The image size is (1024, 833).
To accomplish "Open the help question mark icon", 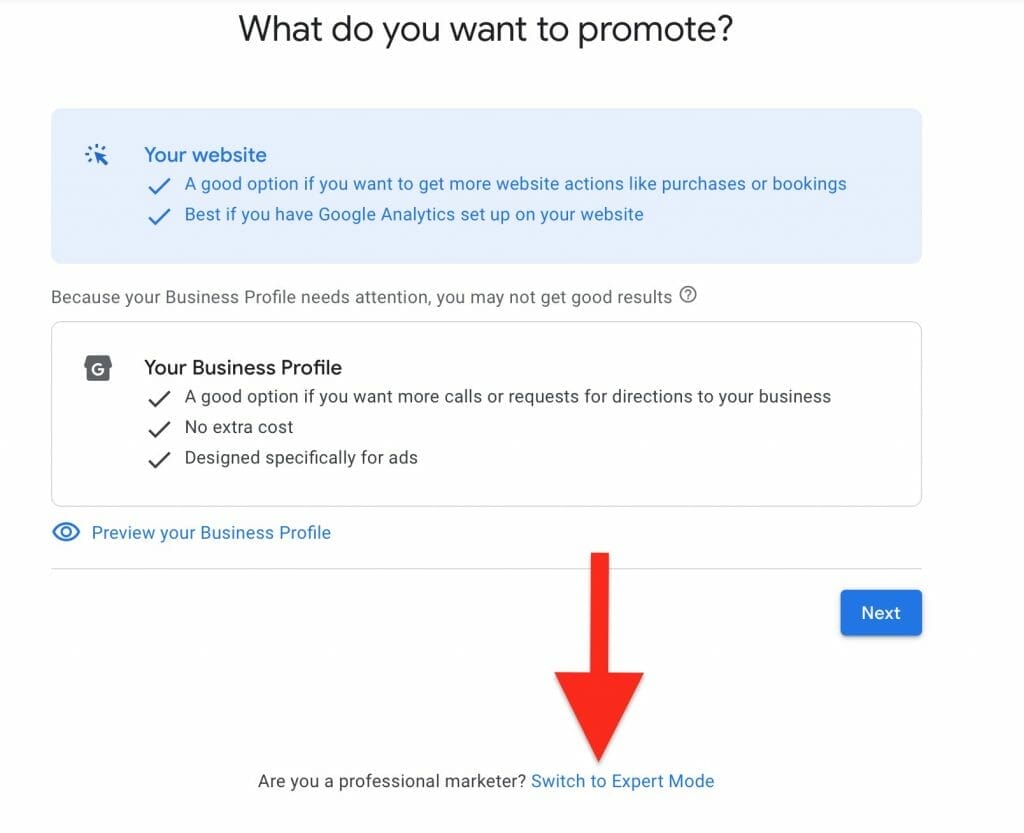I will tap(688, 295).
